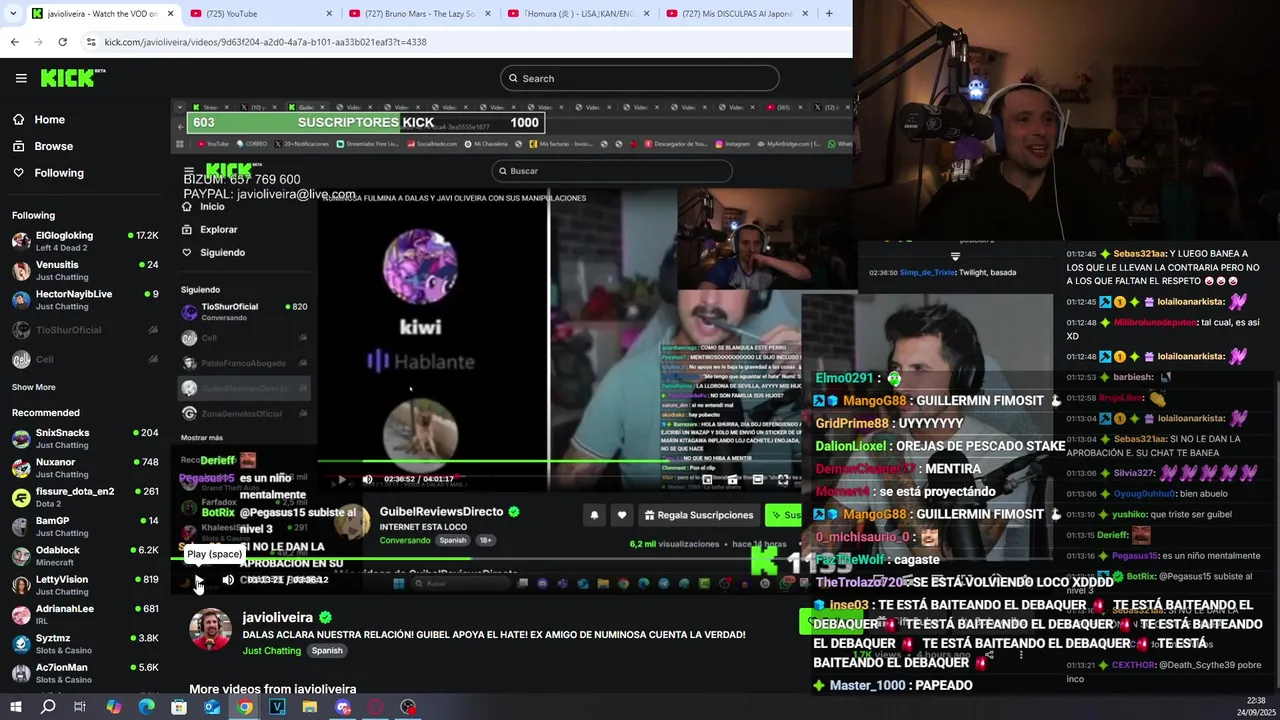
Task: Play the javioliveira VOD
Action: pos(199,580)
